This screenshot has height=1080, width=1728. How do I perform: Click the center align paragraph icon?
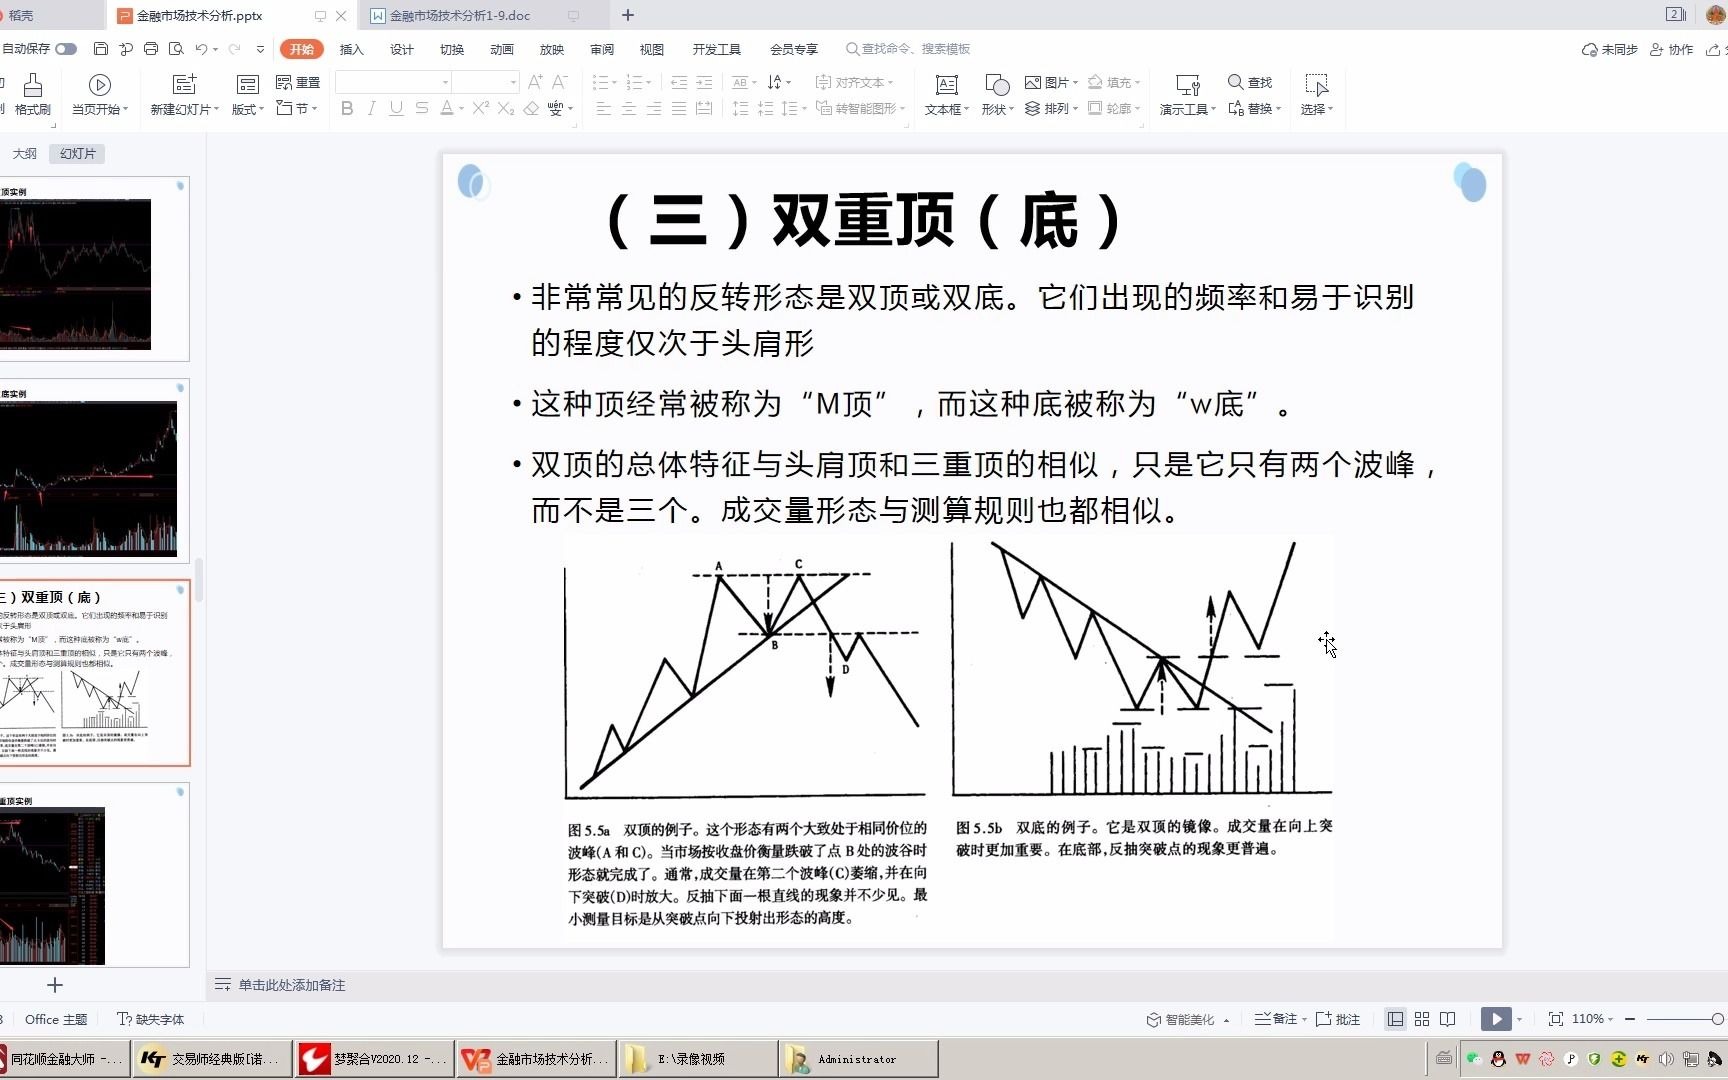click(x=628, y=108)
